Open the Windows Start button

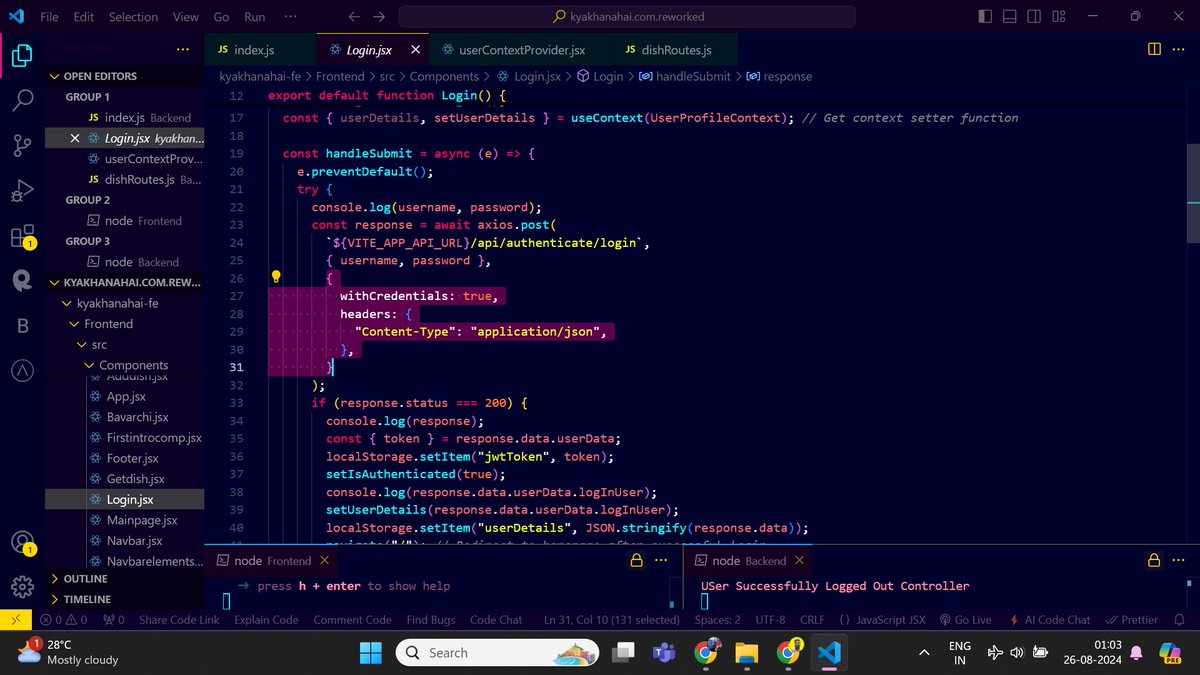point(370,653)
